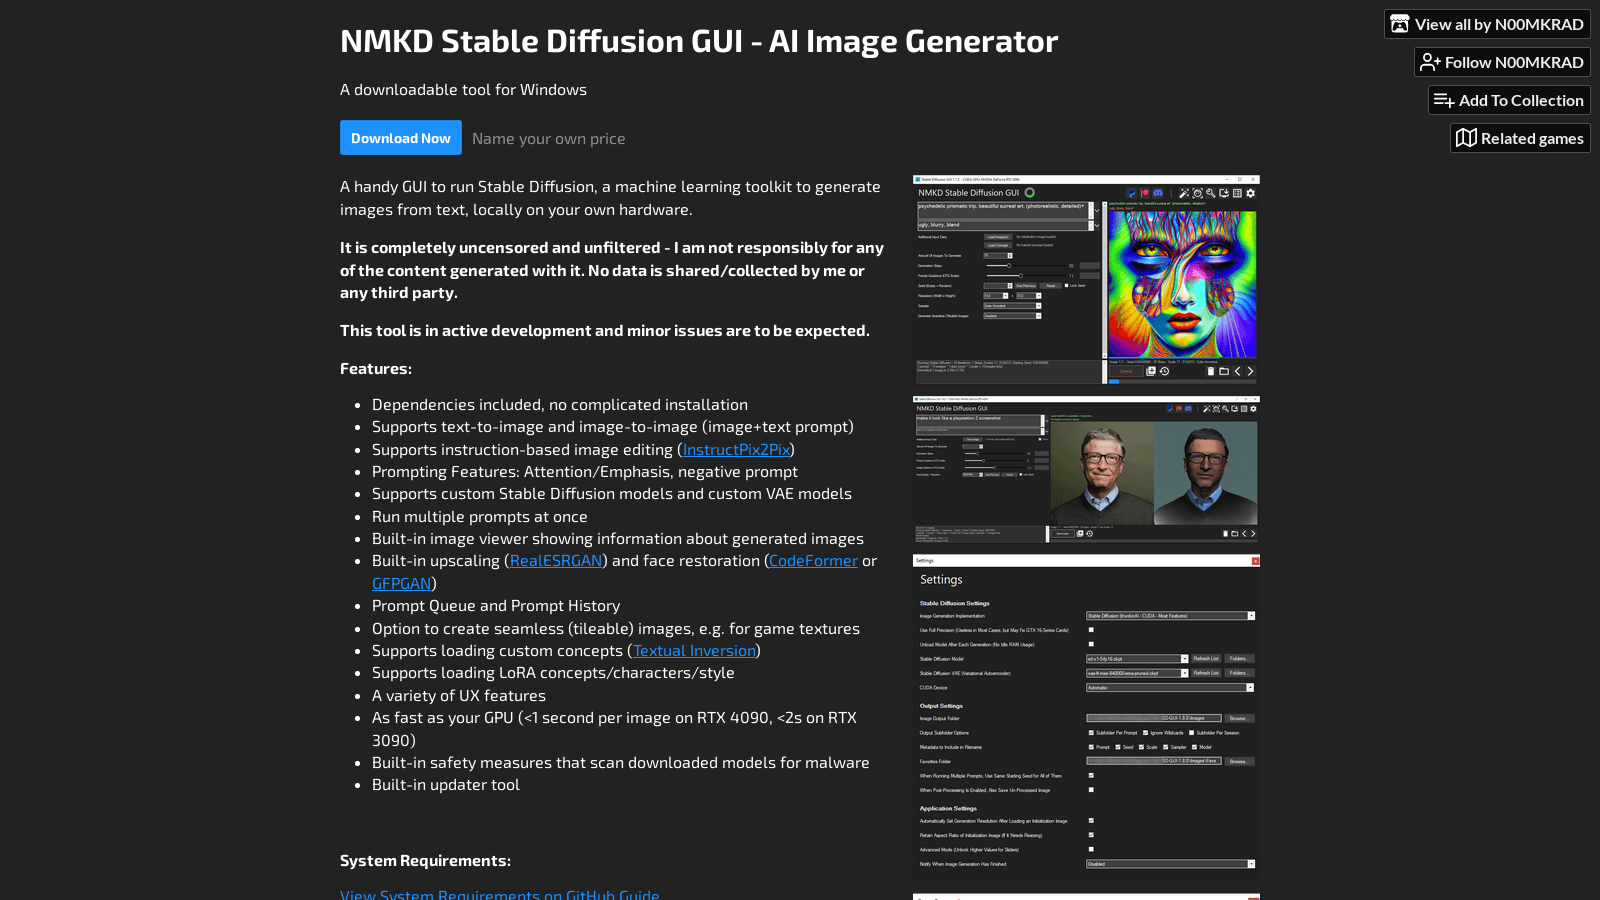Image resolution: width=1600 pixels, height=900 pixels.
Task: Click 'Dependencies included, no complicated installation'
Action: pyautogui.click(x=560, y=405)
